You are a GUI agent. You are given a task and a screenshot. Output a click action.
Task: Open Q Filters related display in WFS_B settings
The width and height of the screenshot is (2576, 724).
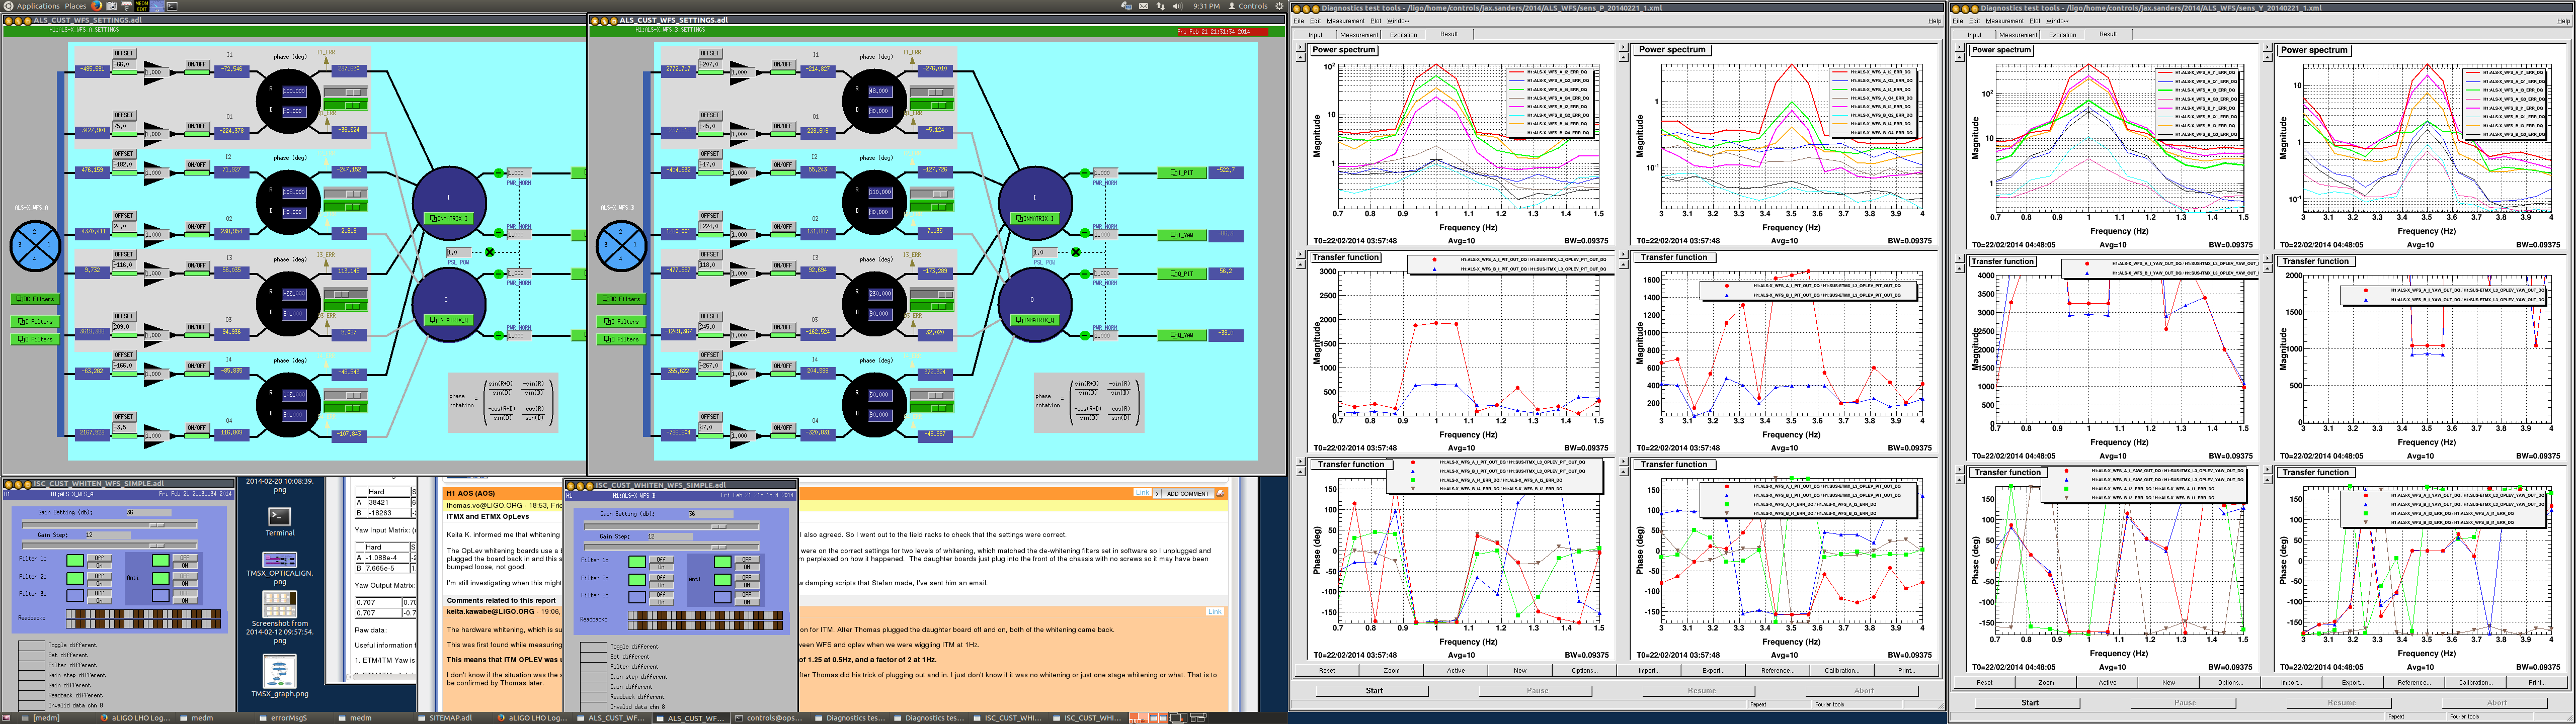click(621, 340)
